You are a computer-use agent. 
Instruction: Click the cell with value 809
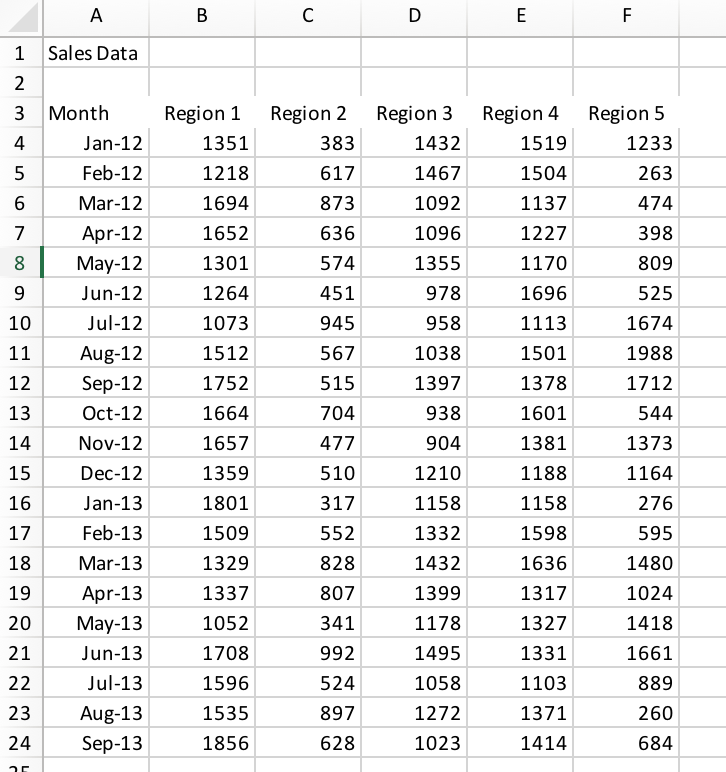[627, 263]
